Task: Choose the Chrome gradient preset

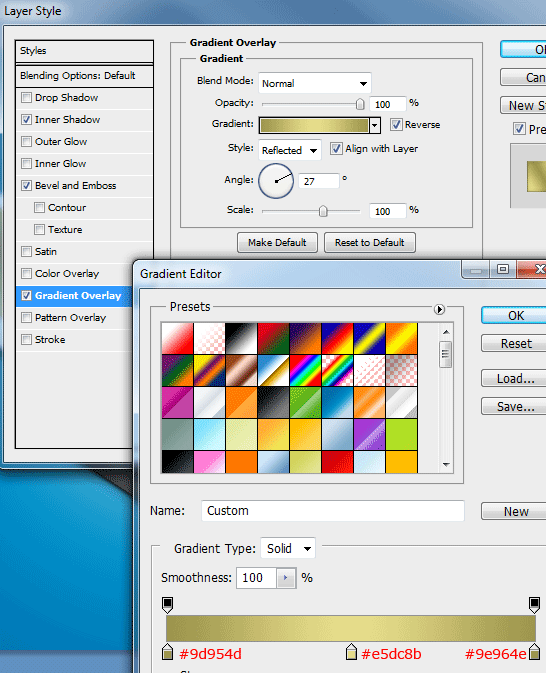Action: point(273,370)
